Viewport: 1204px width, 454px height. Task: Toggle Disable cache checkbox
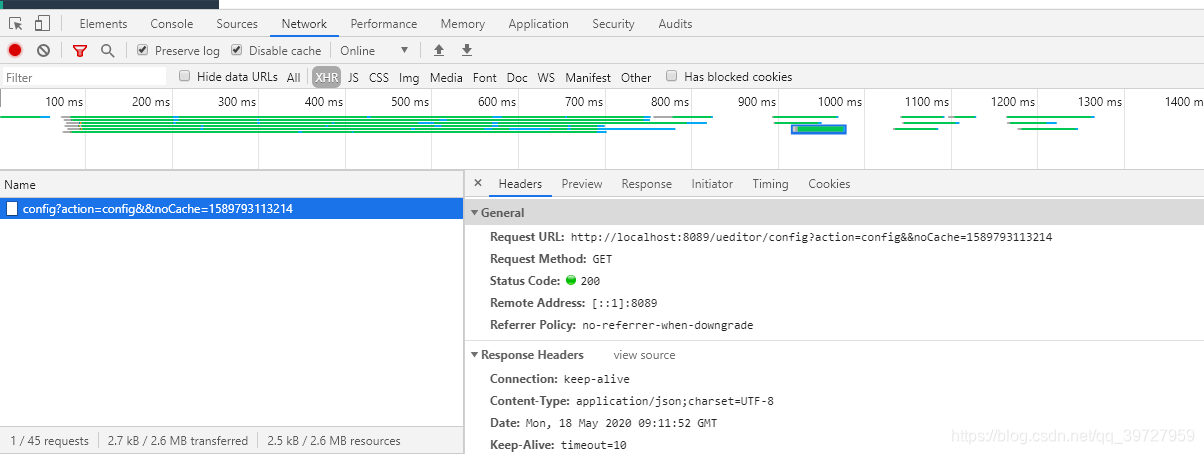237,50
